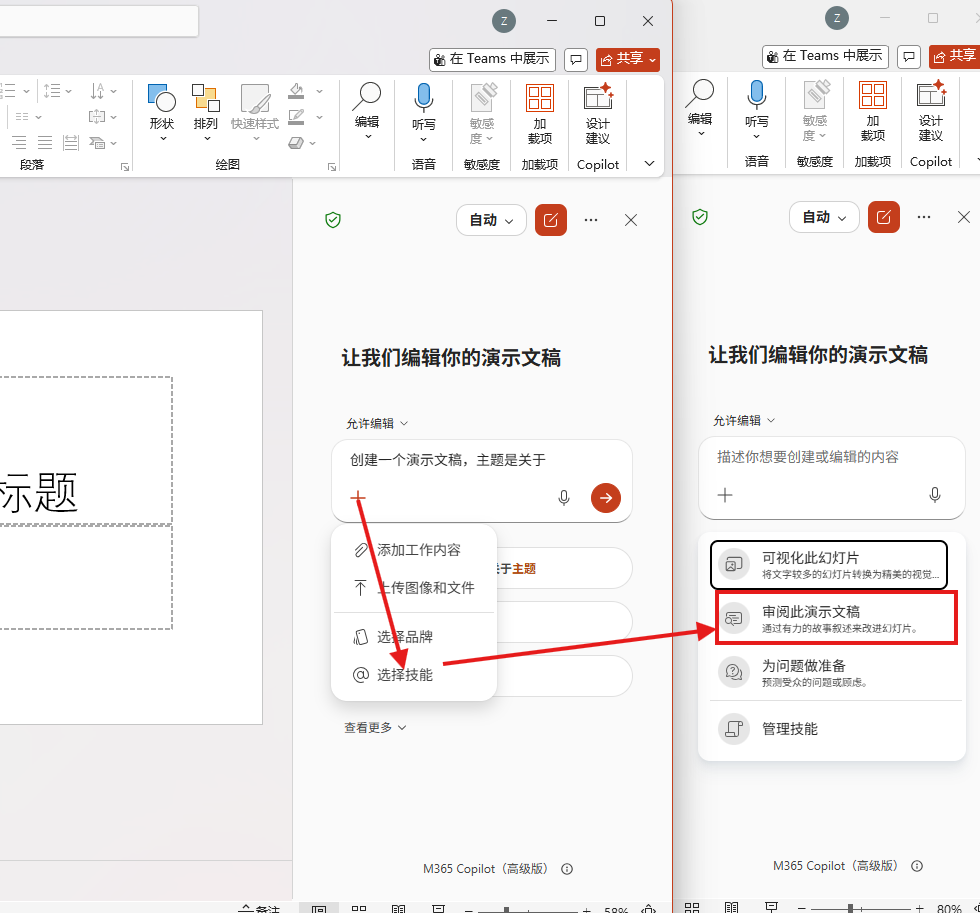Click the shape effects icon
The height and width of the screenshot is (913, 980).
[x=296, y=143]
